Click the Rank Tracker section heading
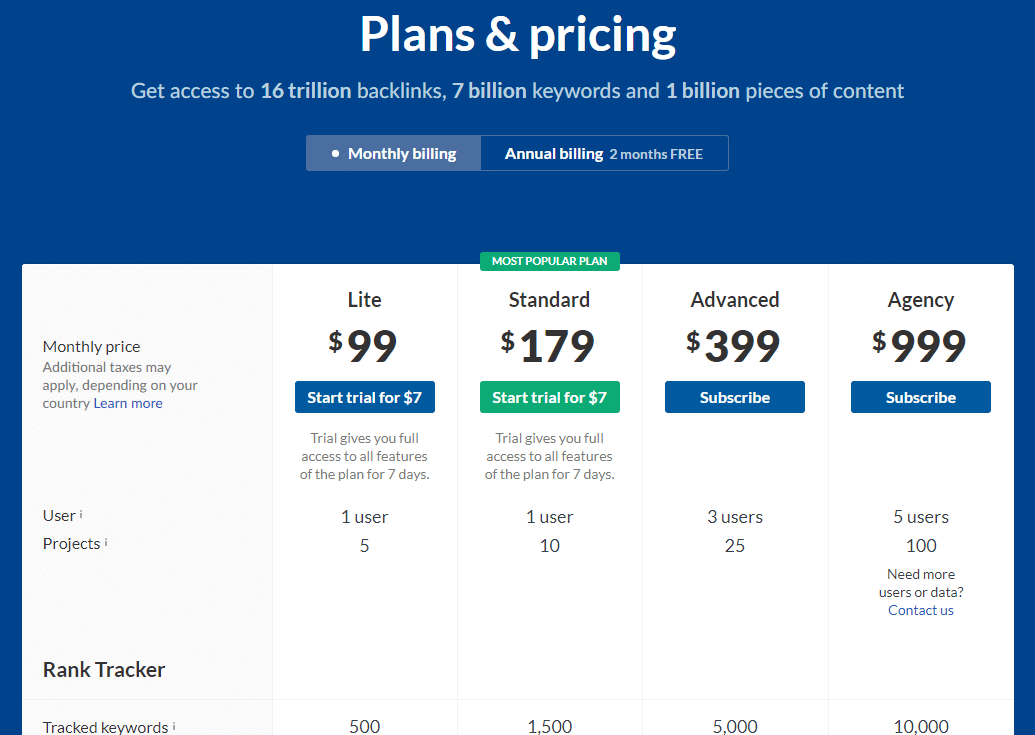 tap(104, 670)
